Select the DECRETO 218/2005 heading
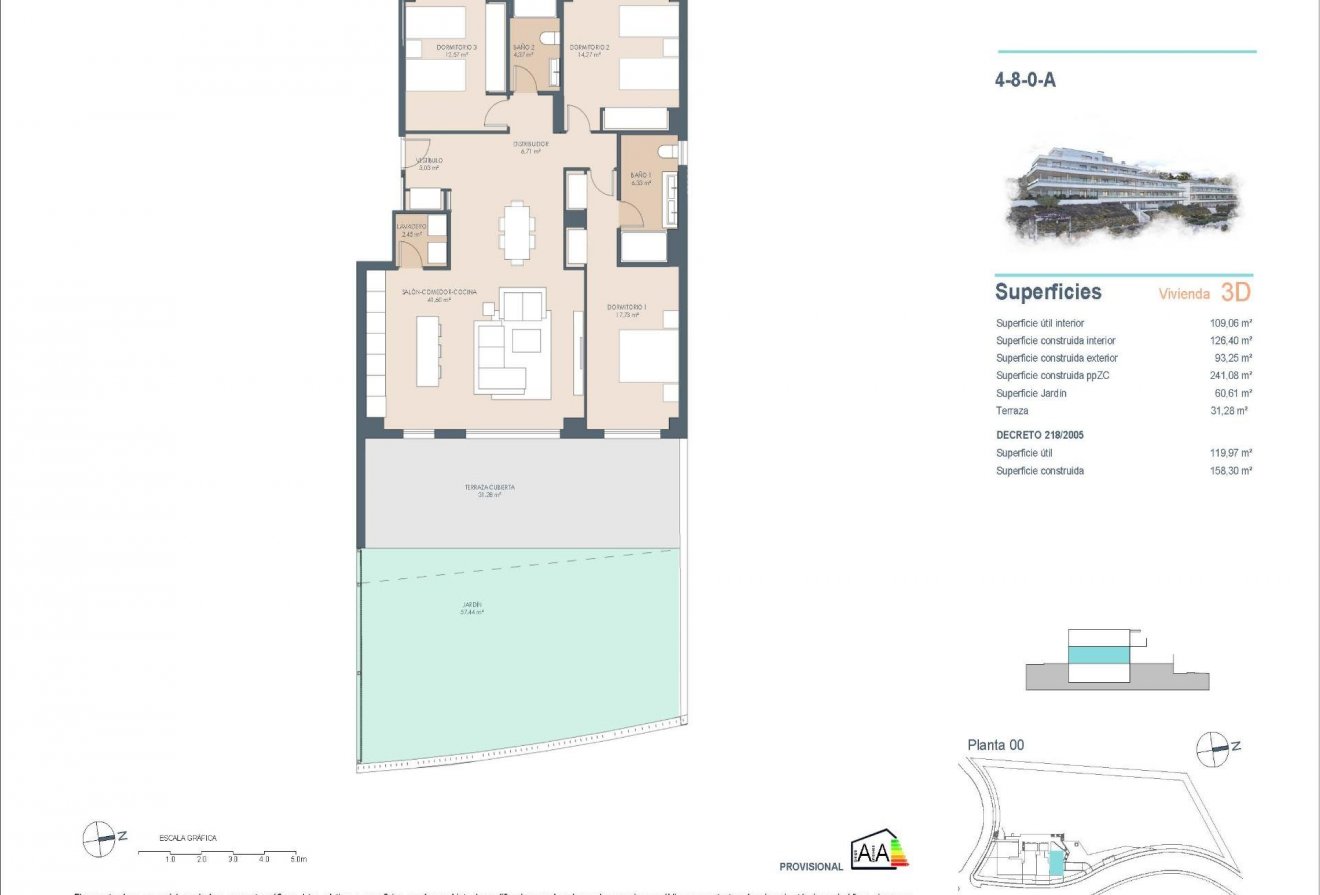Screen dimensions: 1320x895 point(1040,435)
